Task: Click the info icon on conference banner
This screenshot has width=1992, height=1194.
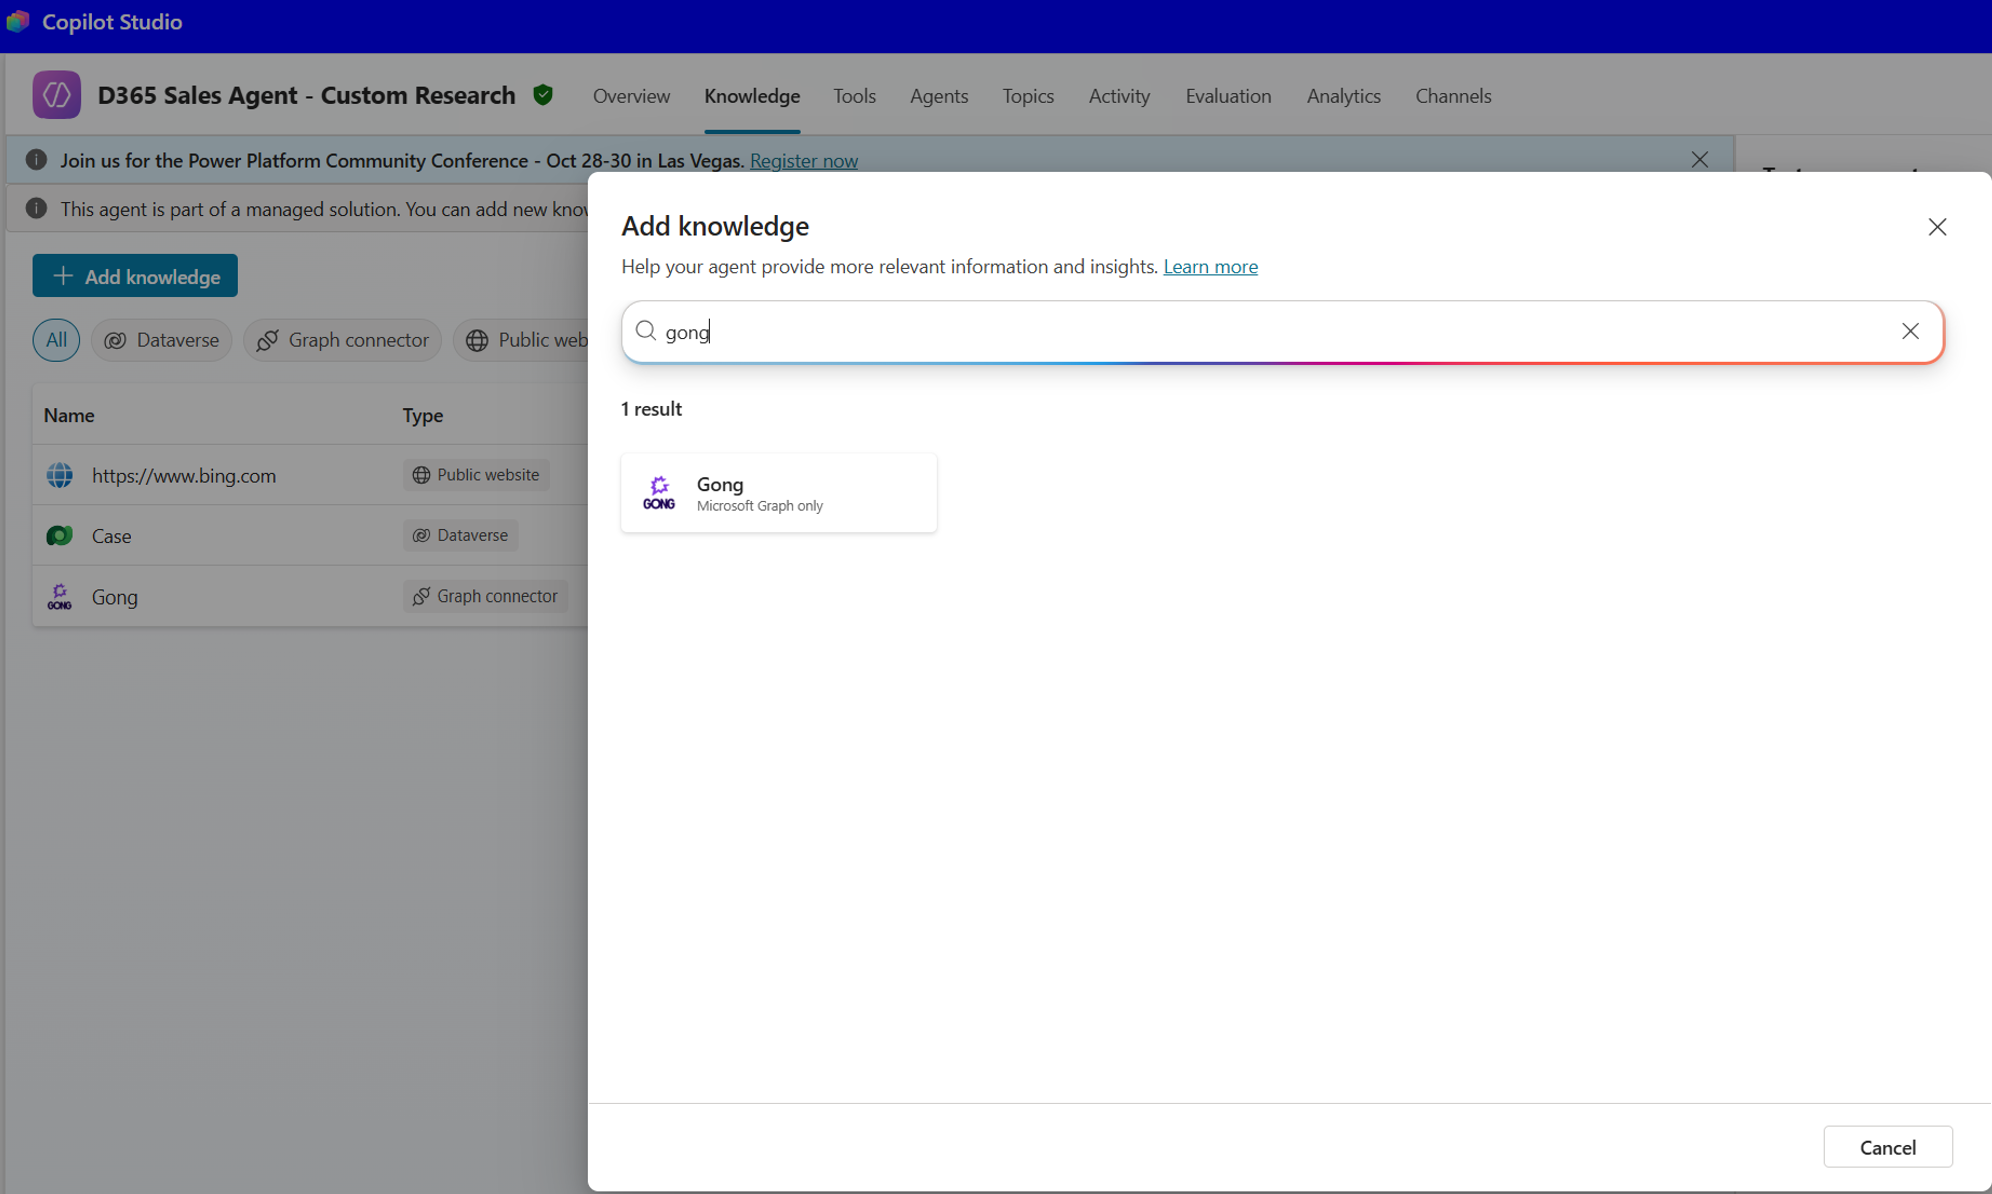Action: (36, 160)
